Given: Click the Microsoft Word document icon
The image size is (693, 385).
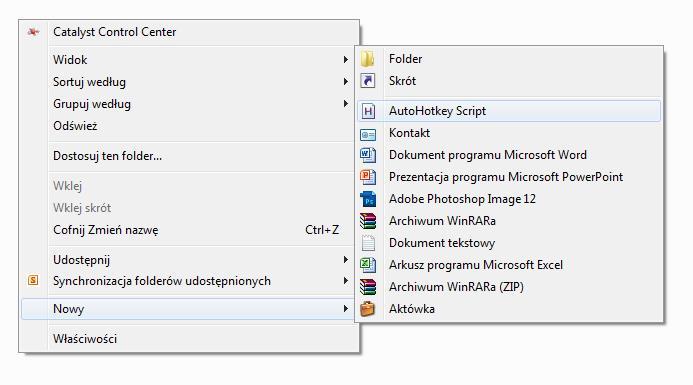Looking at the screenshot, I should [368, 155].
